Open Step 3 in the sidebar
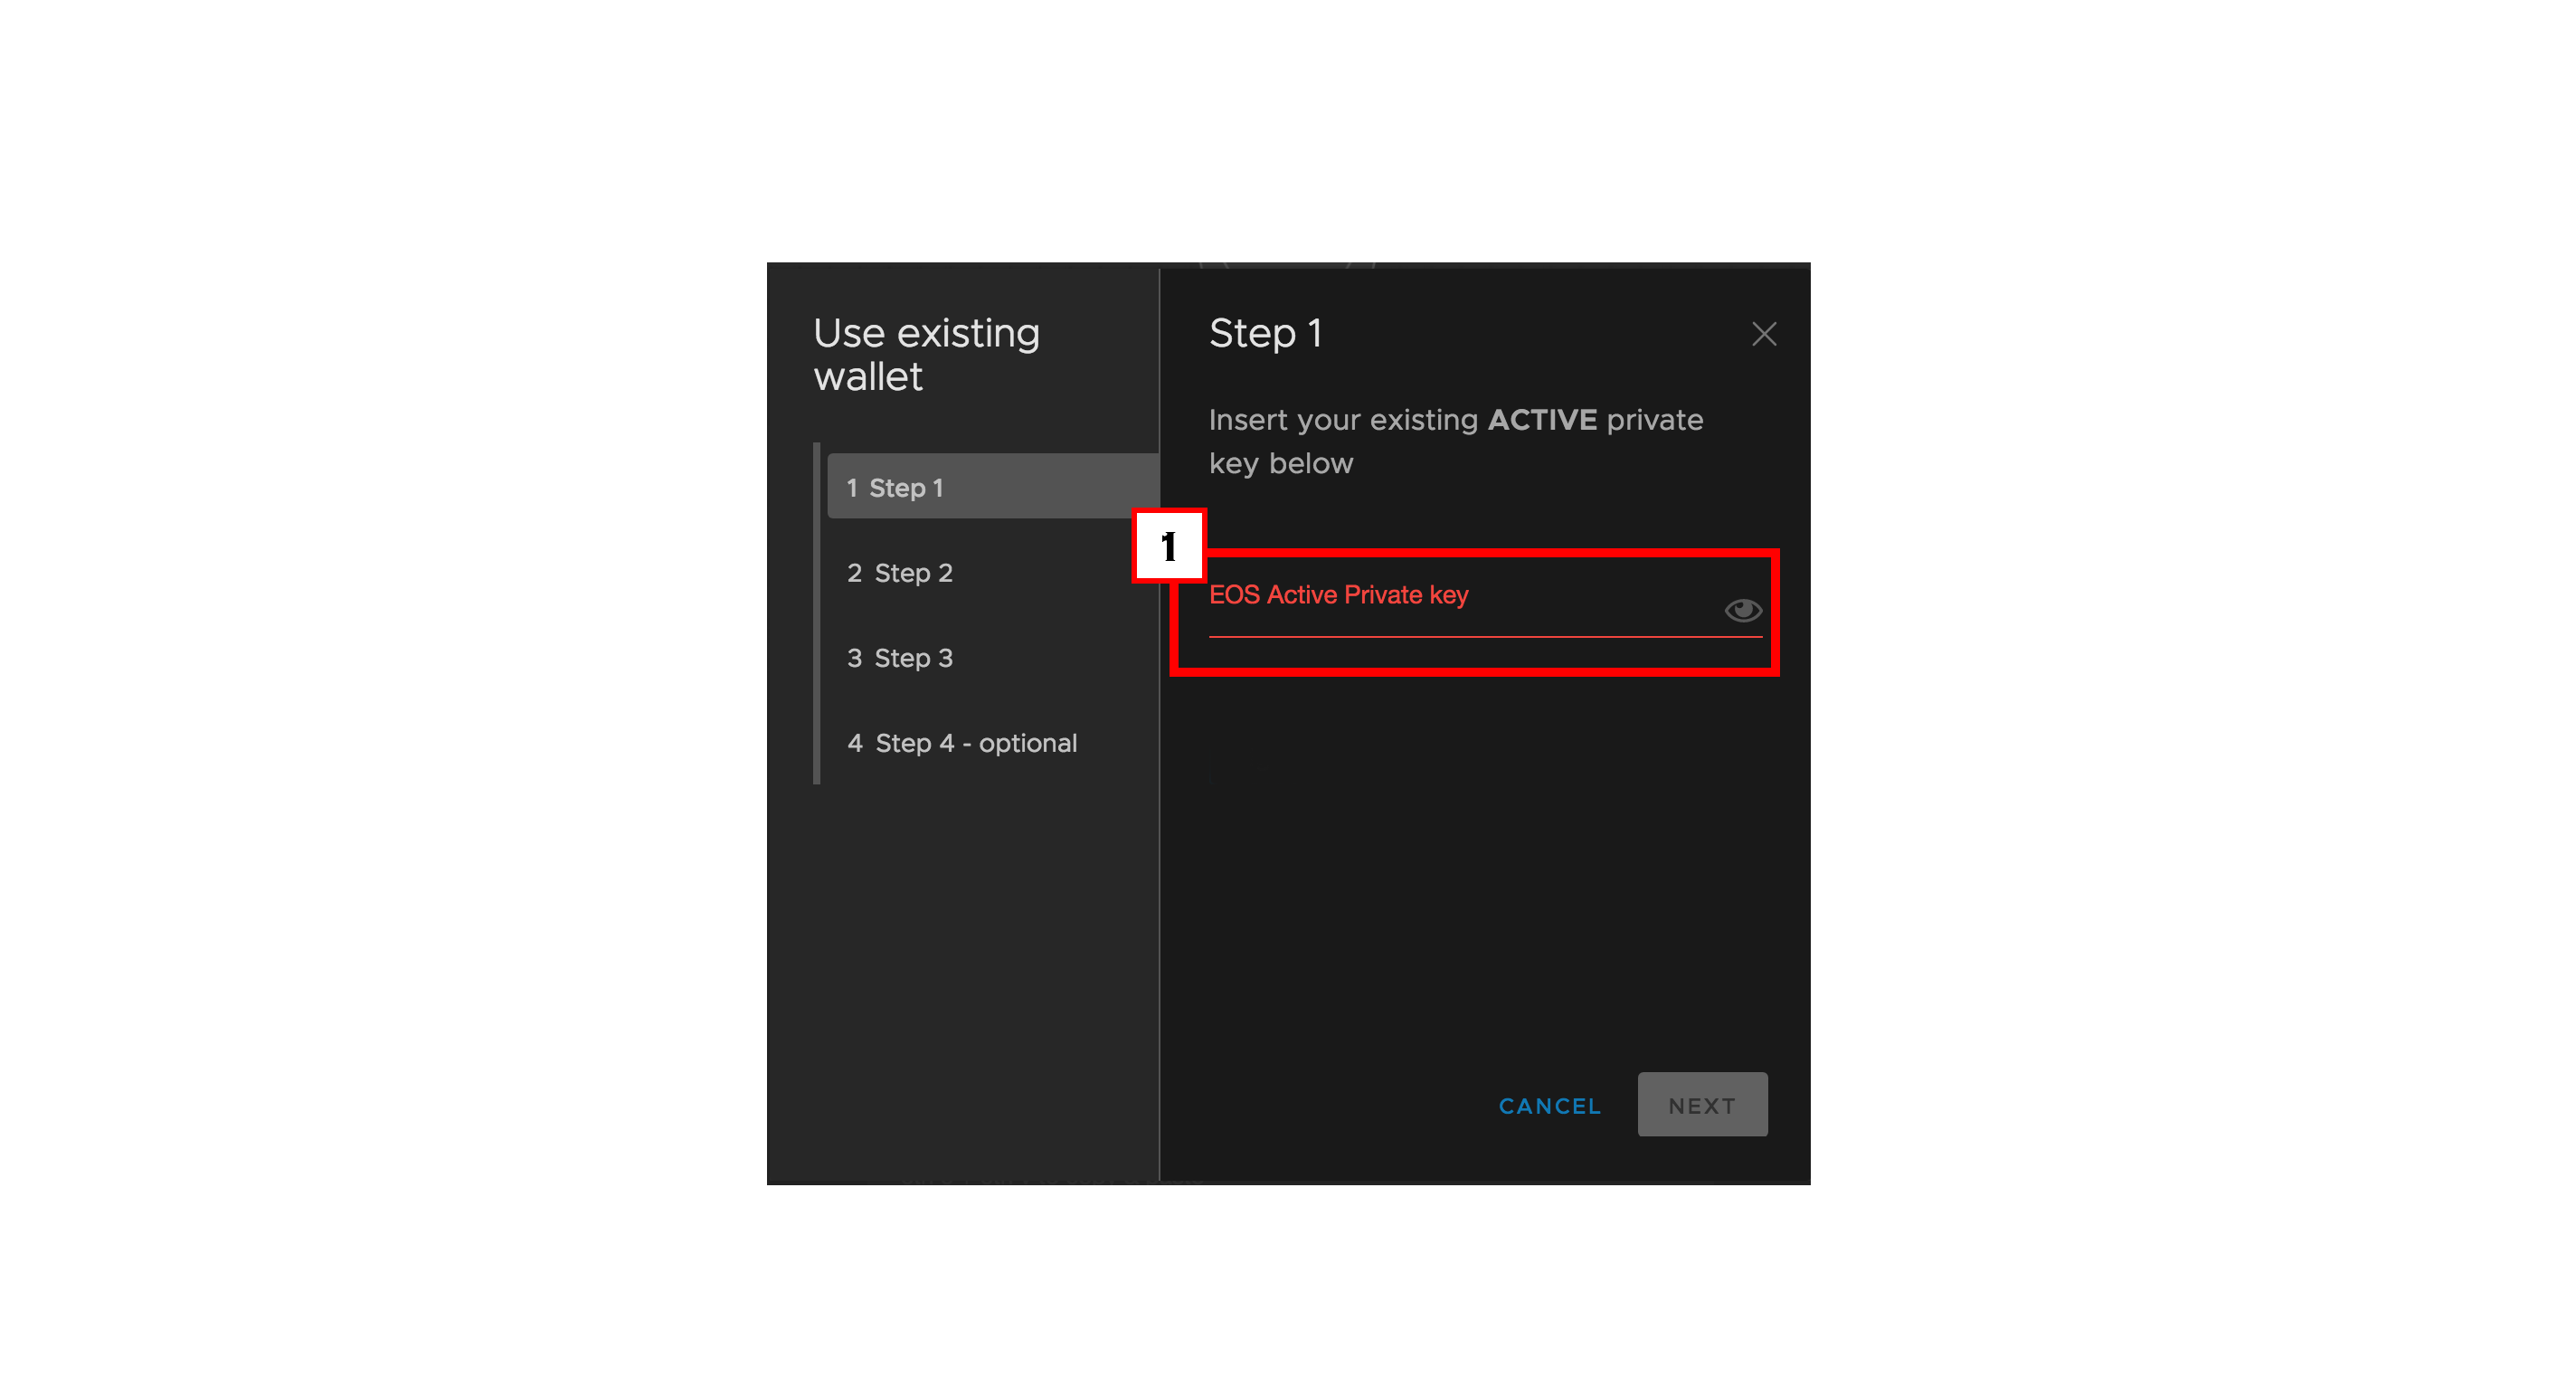 [x=899, y=658]
